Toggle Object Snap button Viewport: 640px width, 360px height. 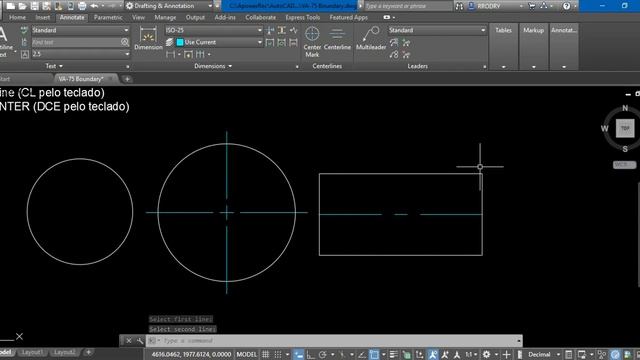click(374, 354)
